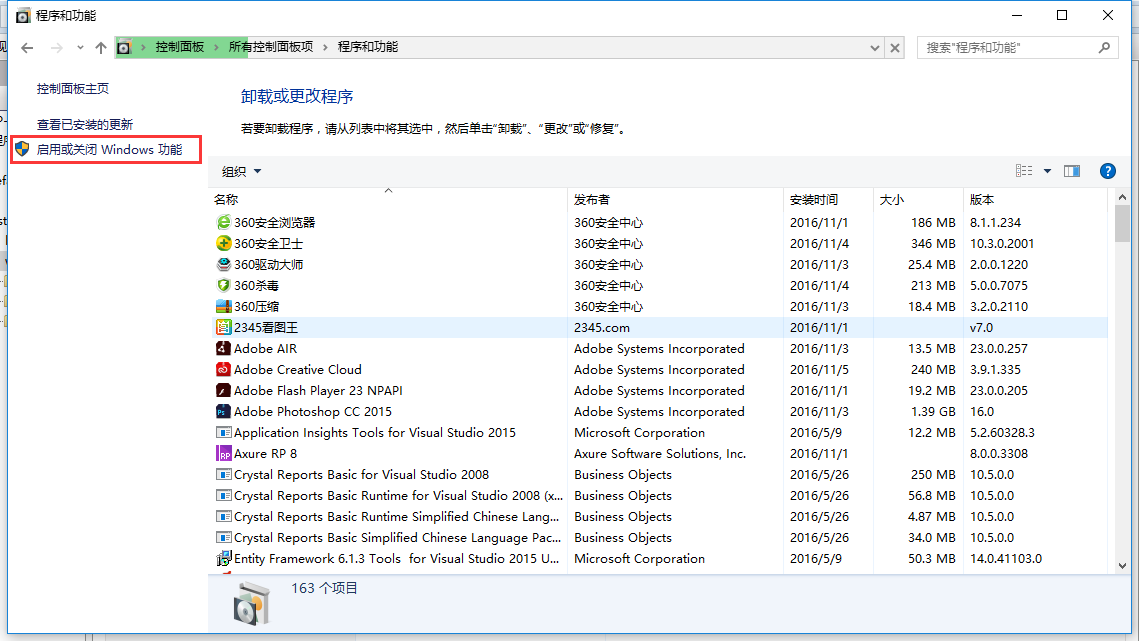Screen dimensions: 1139x641
Task: Click the Adobe AIR icon
Action: (x=223, y=349)
